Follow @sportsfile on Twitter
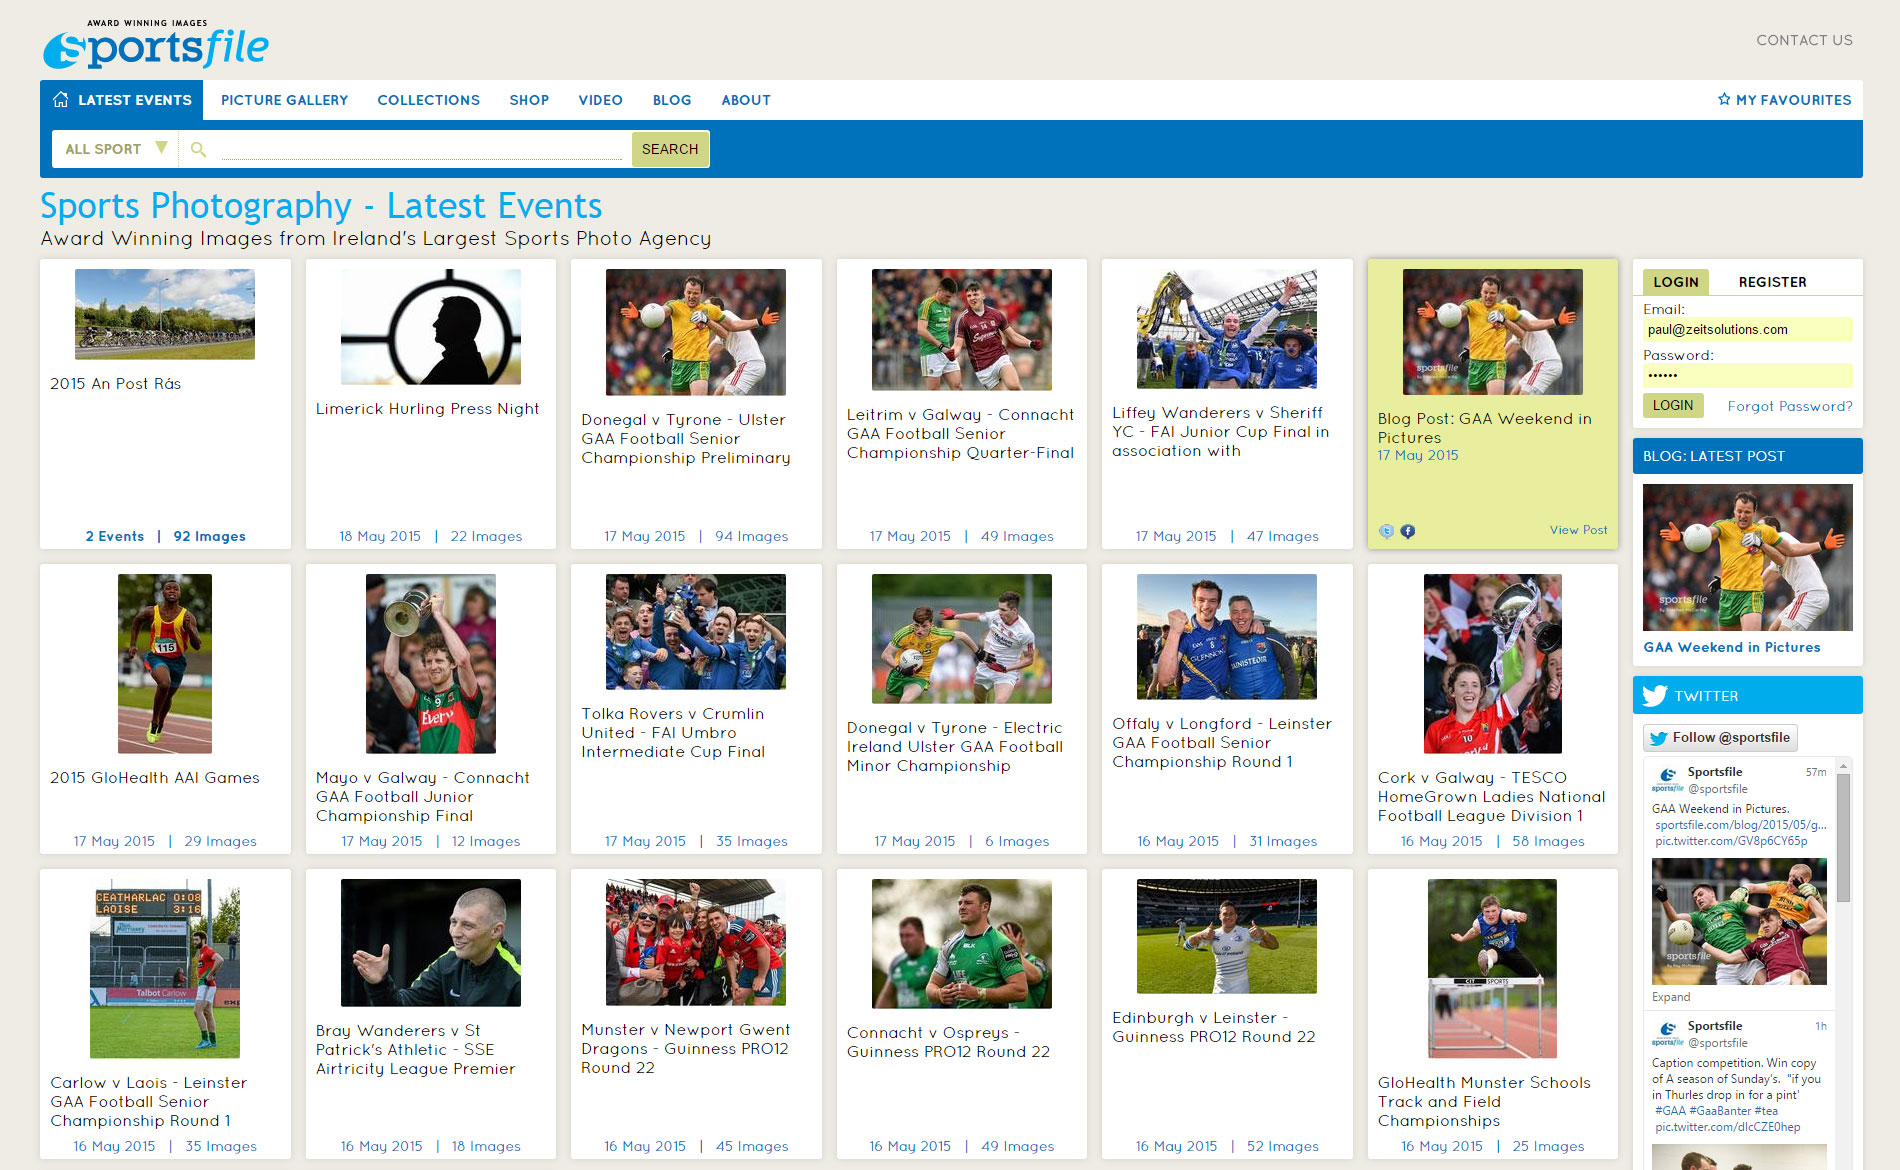The height and width of the screenshot is (1170, 1900). pyautogui.click(x=1720, y=738)
